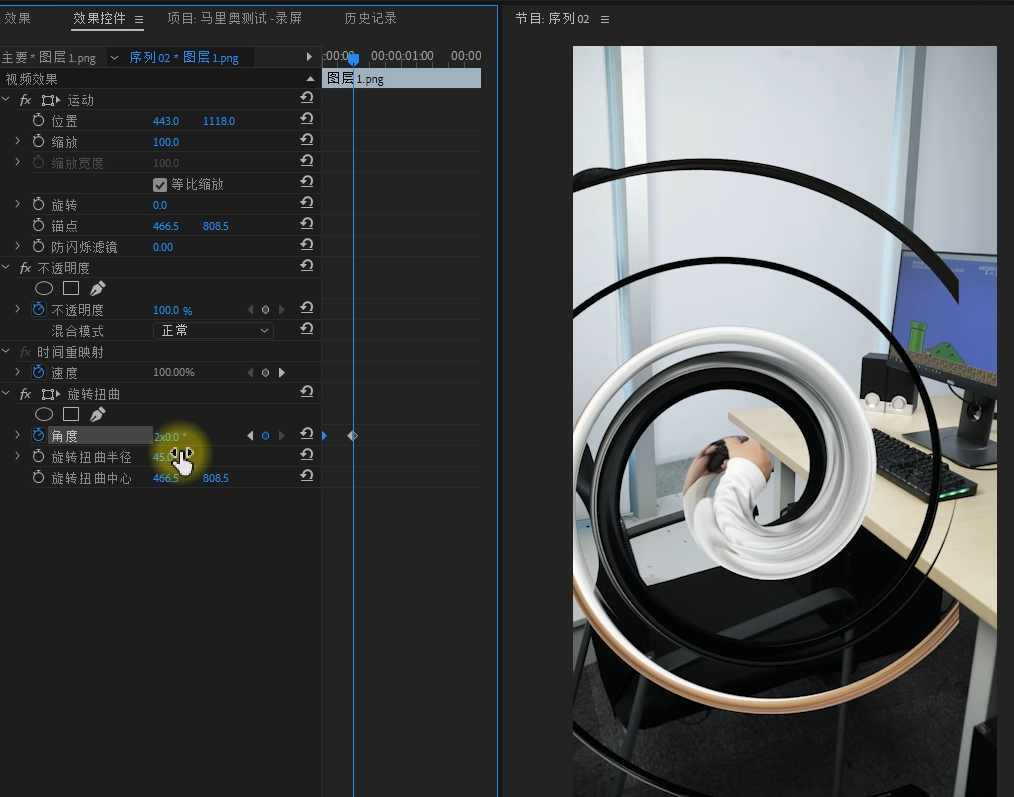Collapse the 不透明度 effect group

[6, 267]
